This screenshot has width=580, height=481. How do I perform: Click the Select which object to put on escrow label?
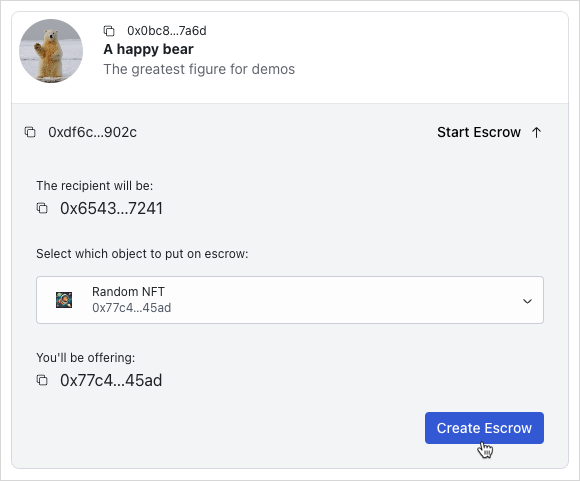(142, 254)
